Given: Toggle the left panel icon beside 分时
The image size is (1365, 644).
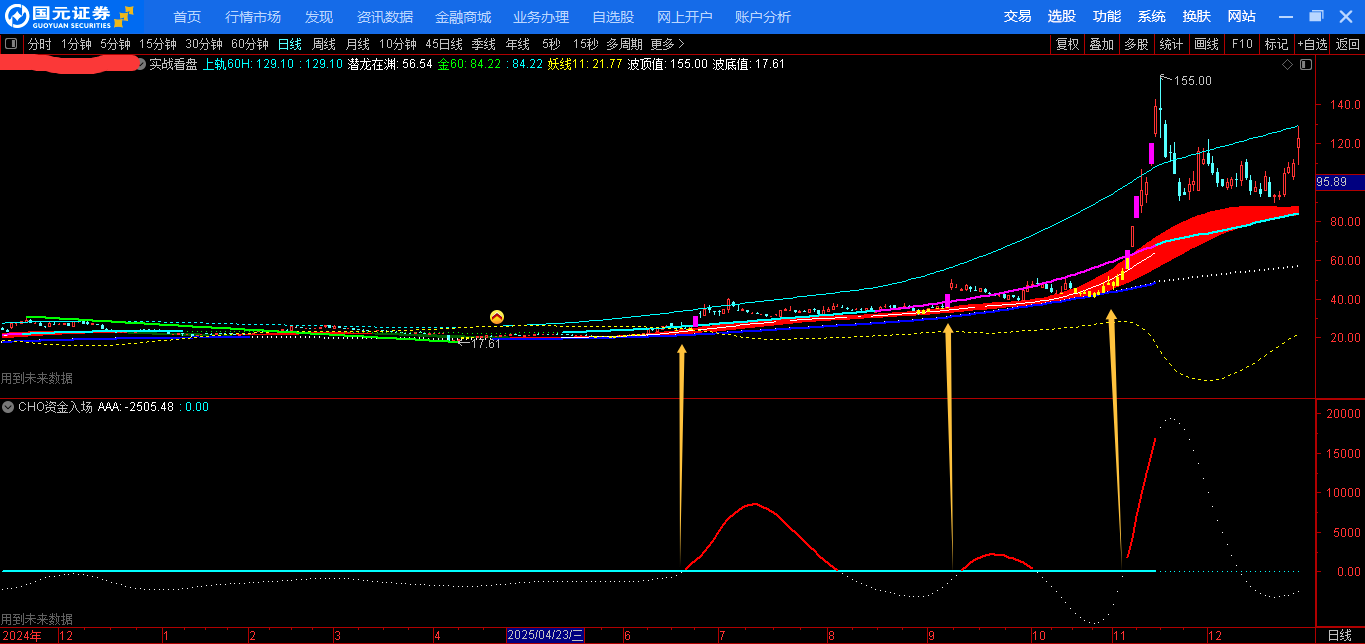Looking at the screenshot, I should point(11,44).
